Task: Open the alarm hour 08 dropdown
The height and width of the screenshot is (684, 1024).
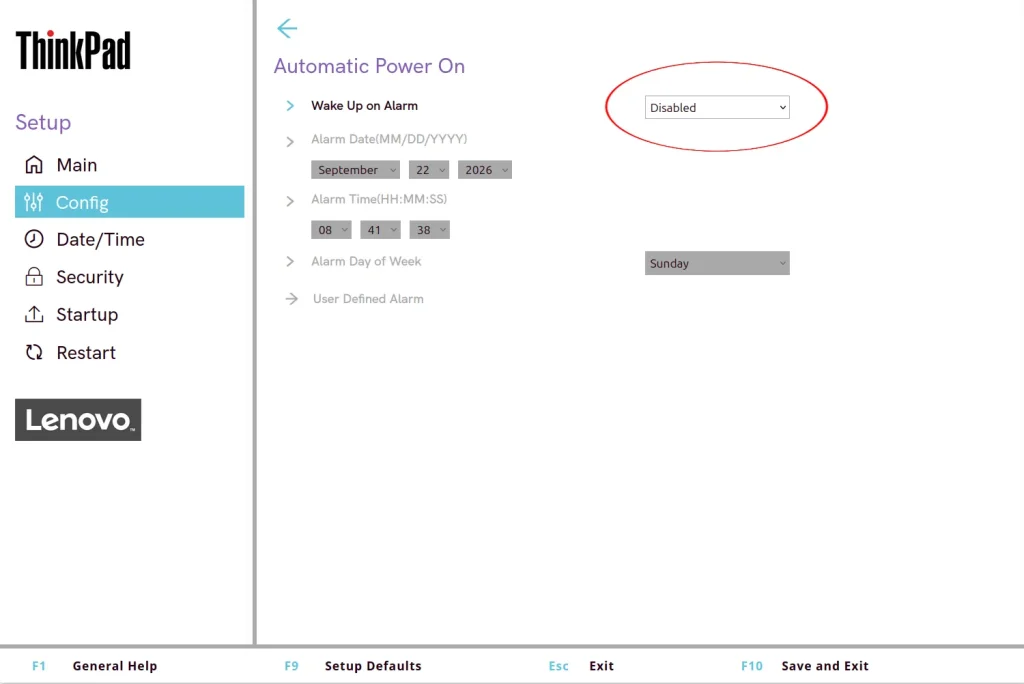Action: pyautogui.click(x=331, y=230)
